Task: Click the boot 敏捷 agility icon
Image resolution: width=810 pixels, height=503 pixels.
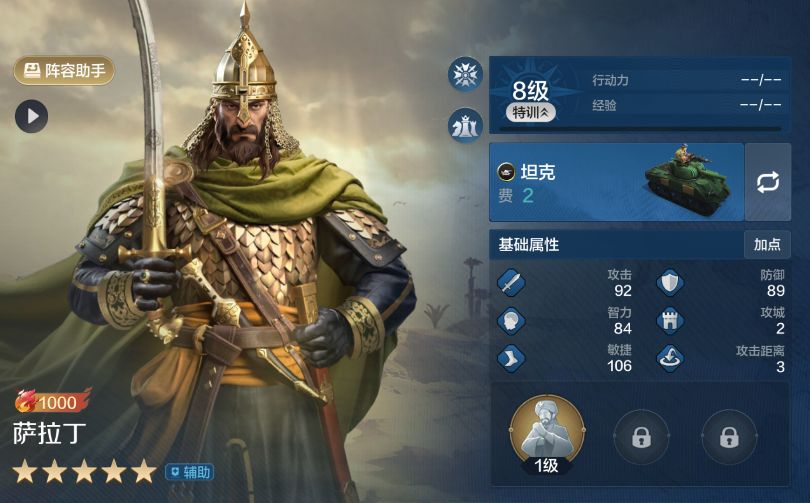Action: pyautogui.click(x=511, y=358)
